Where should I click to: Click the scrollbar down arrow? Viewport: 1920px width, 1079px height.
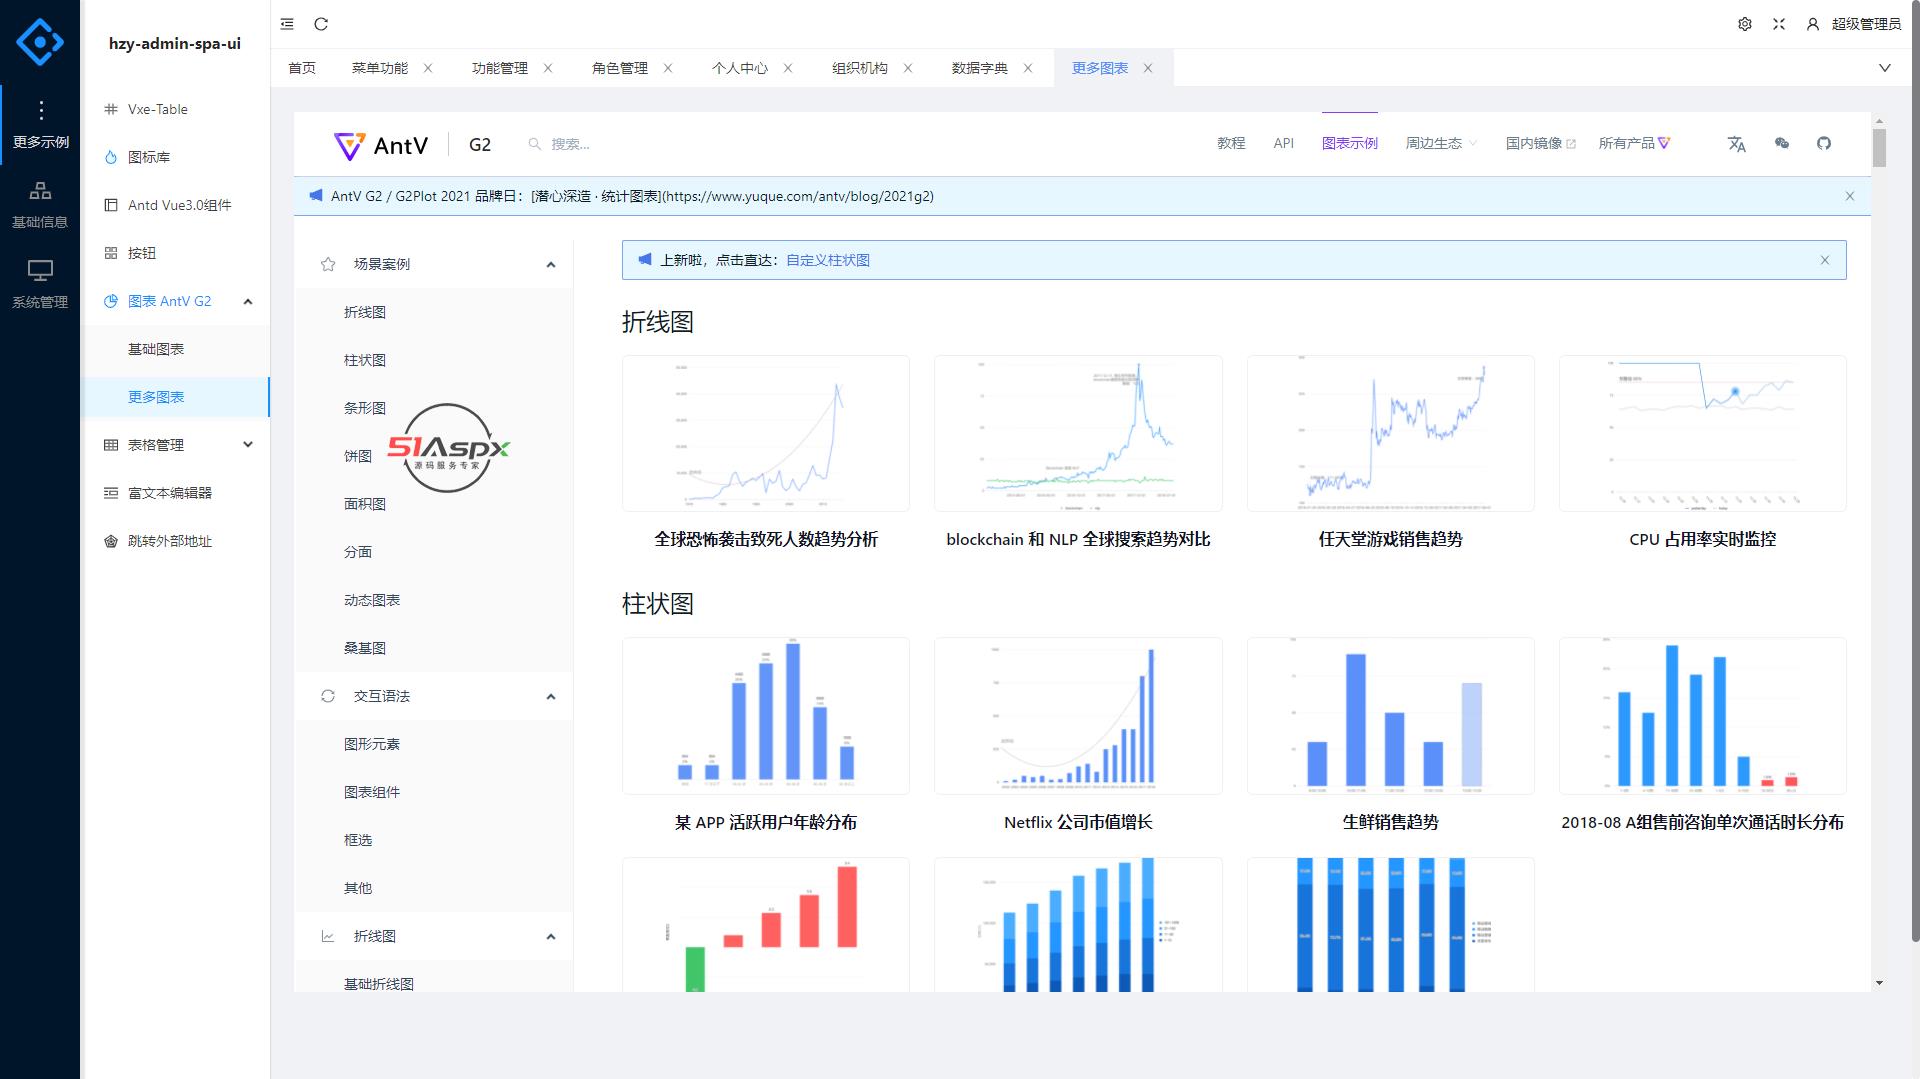pyautogui.click(x=1879, y=983)
